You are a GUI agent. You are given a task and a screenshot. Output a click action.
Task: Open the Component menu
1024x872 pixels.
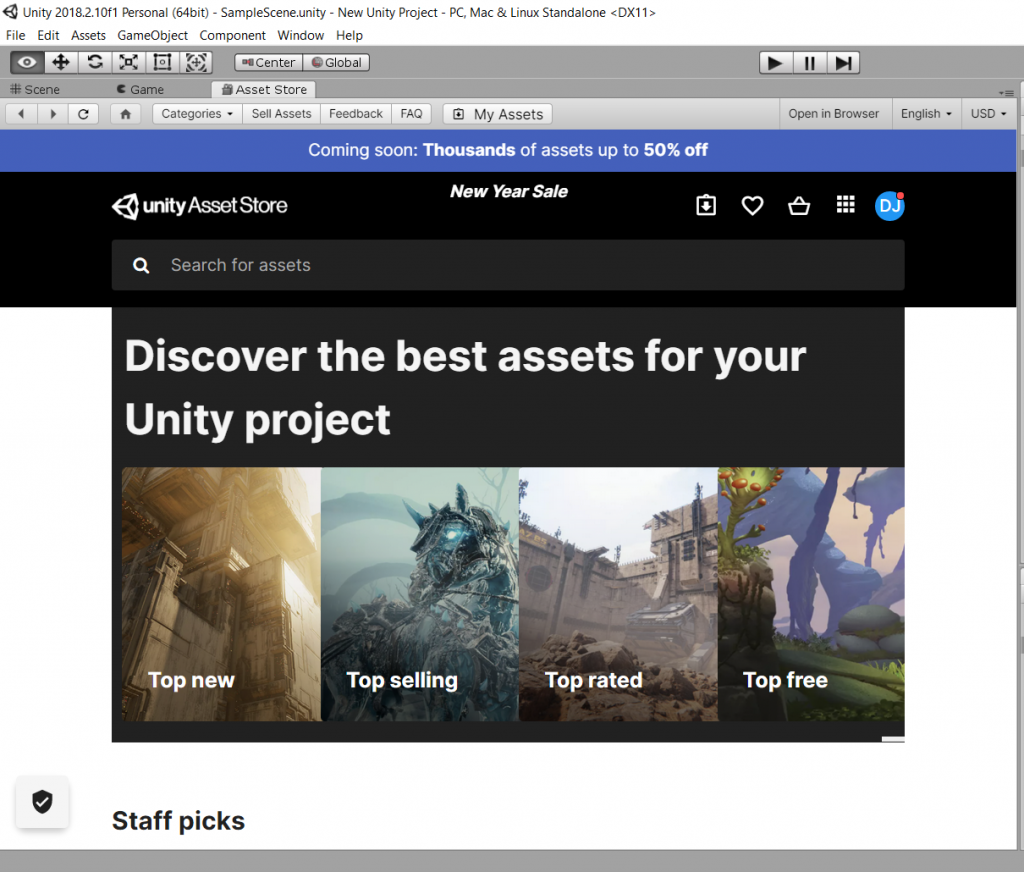coord(232,35)
